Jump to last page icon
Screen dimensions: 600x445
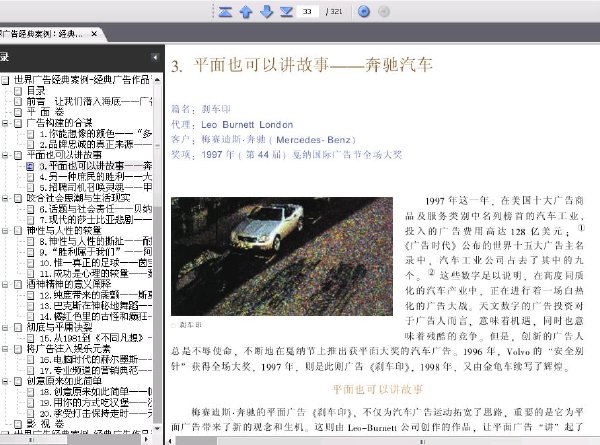[286, 12]
